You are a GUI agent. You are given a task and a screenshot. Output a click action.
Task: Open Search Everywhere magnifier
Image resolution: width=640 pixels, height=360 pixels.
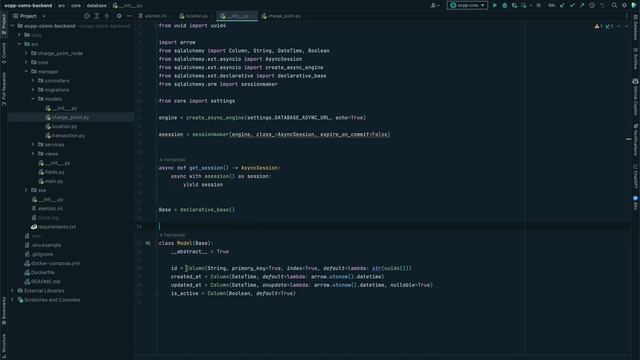click(614, 5)
